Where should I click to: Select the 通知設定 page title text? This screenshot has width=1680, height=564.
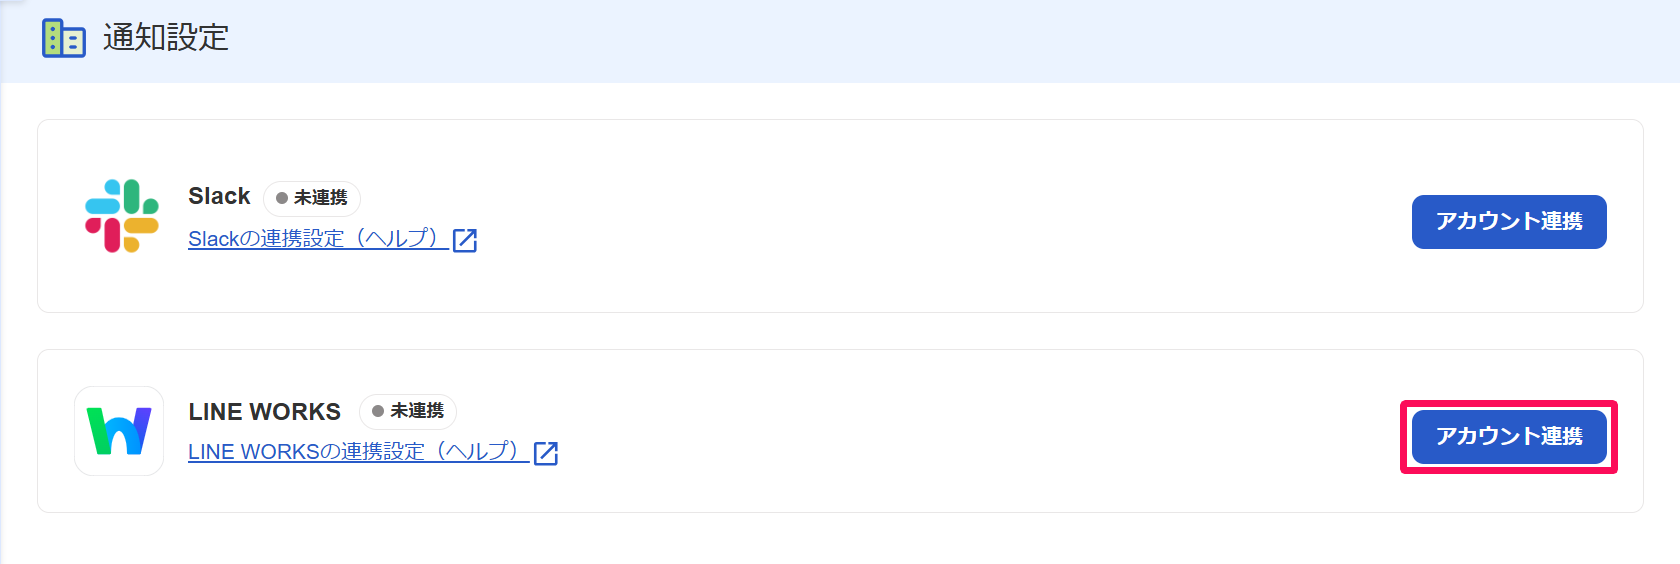click(x=166, y=38)
